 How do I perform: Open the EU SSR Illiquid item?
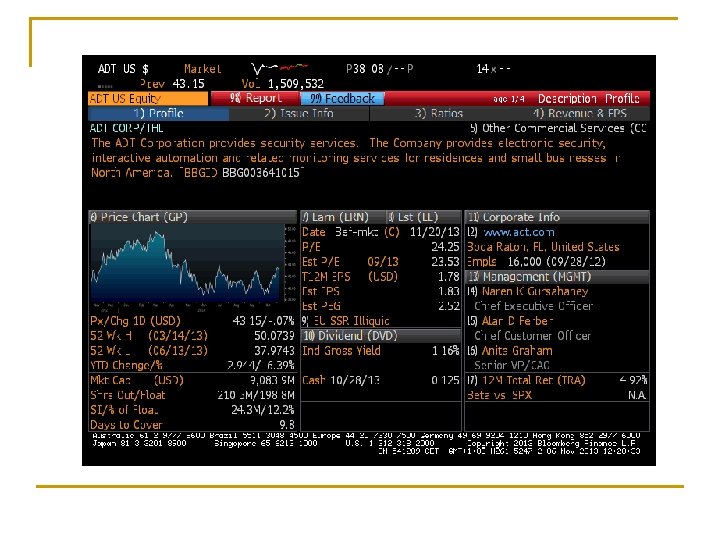pos(346,321)
